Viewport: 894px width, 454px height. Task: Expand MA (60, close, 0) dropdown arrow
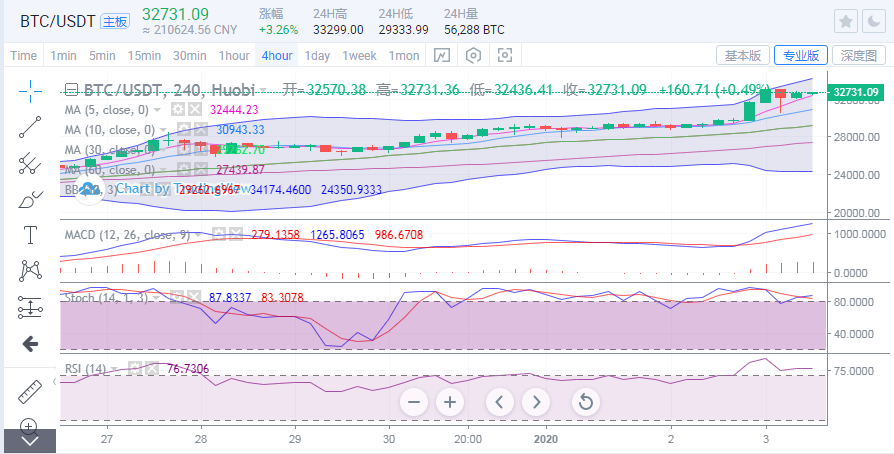[162, 169]
